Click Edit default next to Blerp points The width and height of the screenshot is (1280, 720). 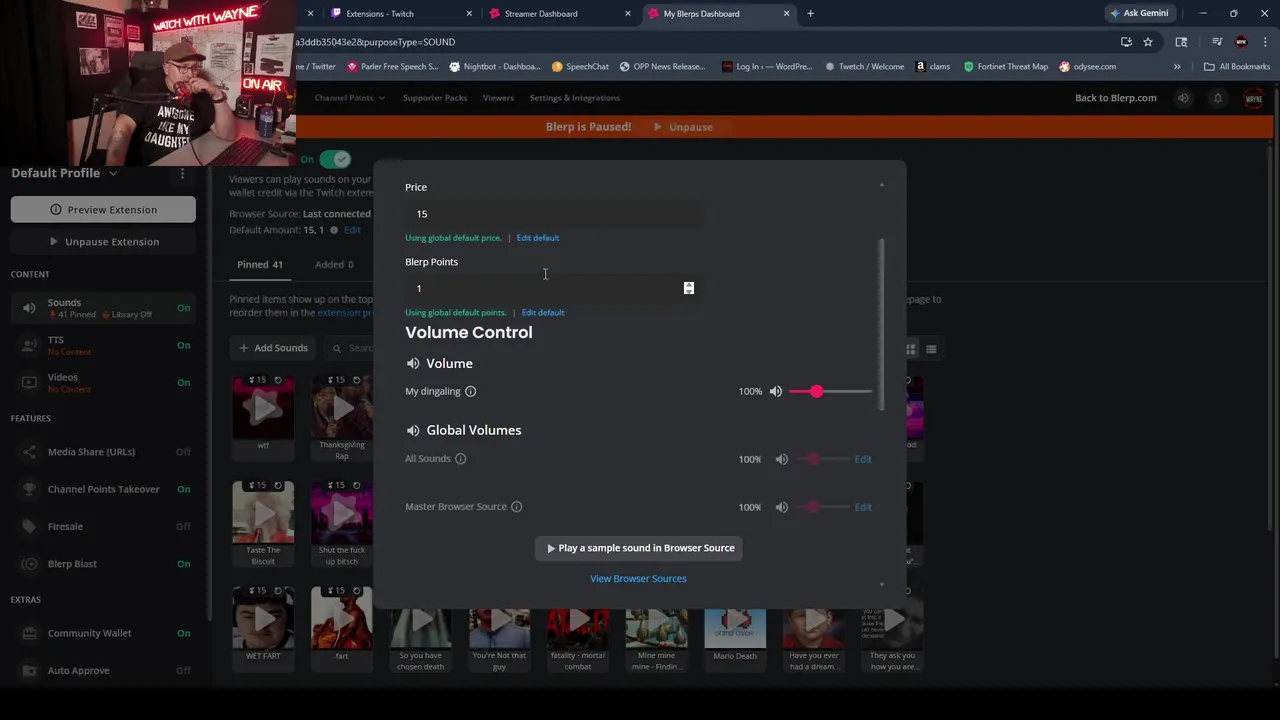[543, 313]
